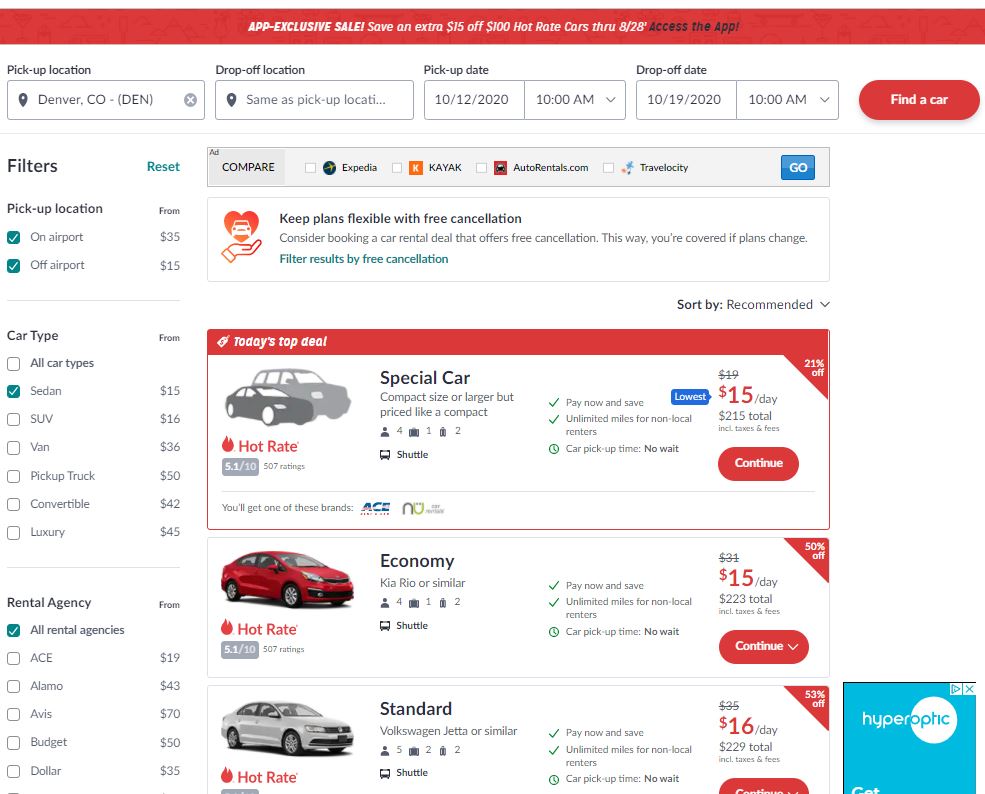Check the Expedia compare box
This screenshot has width=985, height=794.
pyautogui.click(x=310, y=168)
